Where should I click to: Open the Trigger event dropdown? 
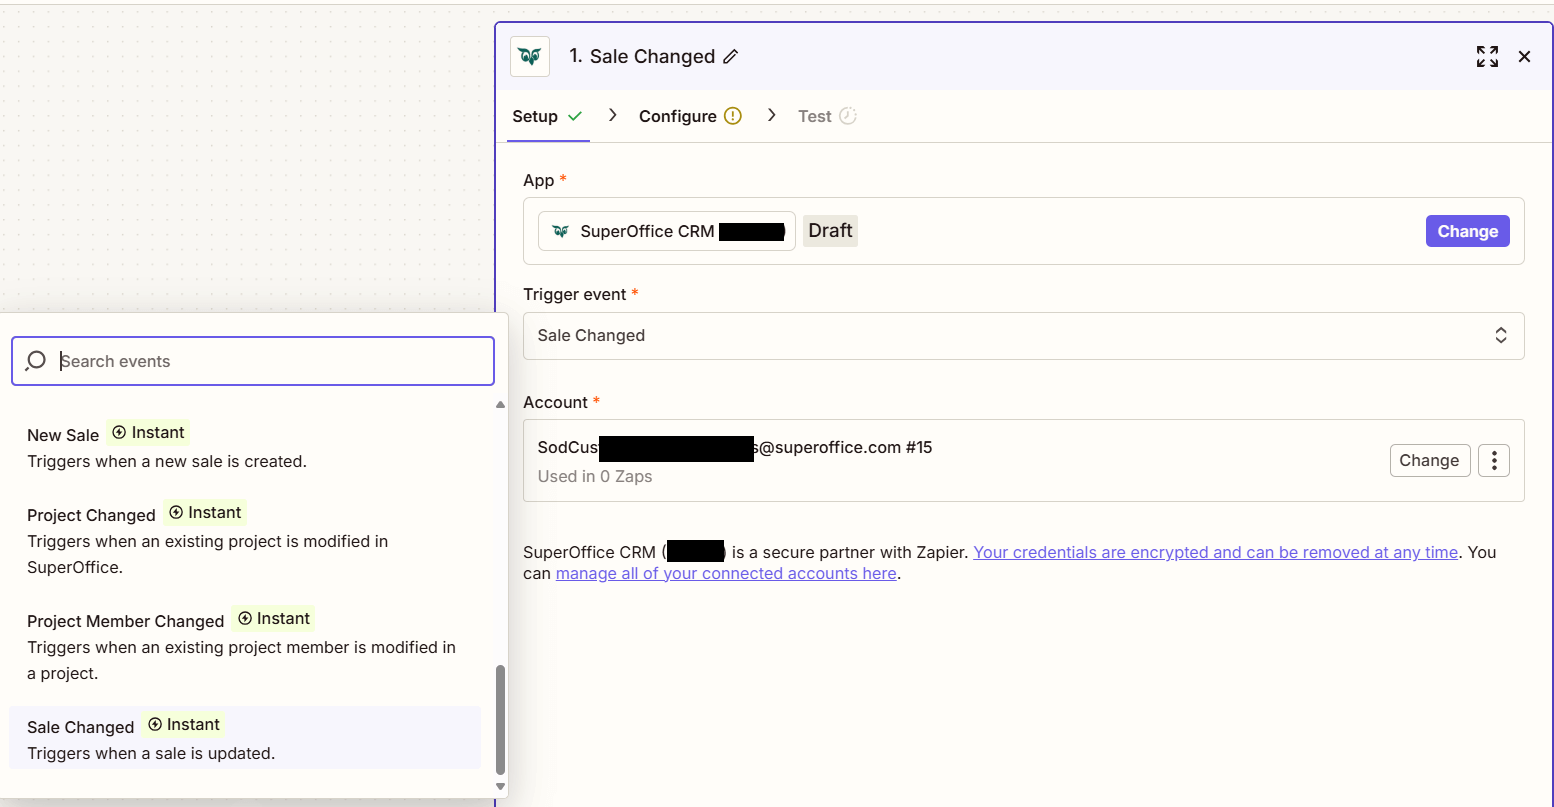(x=1023, y=336)
